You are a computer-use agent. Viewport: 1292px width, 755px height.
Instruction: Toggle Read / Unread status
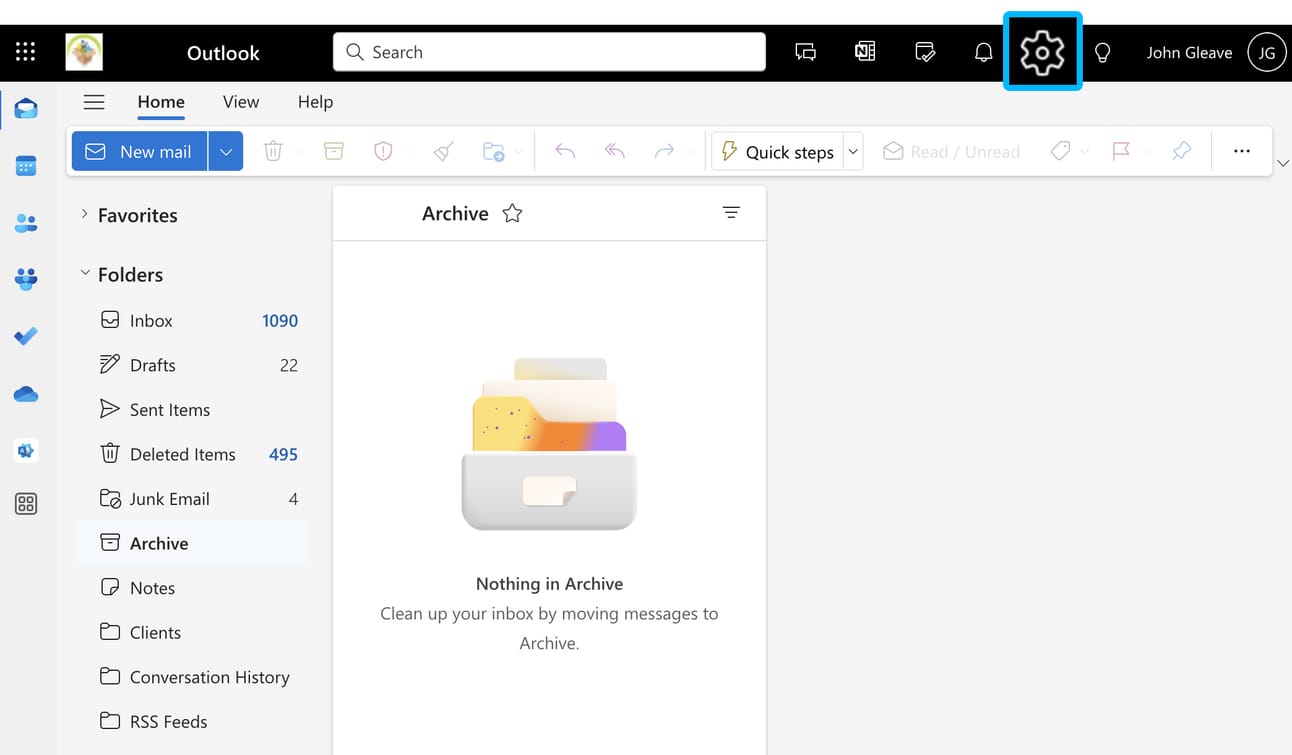coord(951,151)
